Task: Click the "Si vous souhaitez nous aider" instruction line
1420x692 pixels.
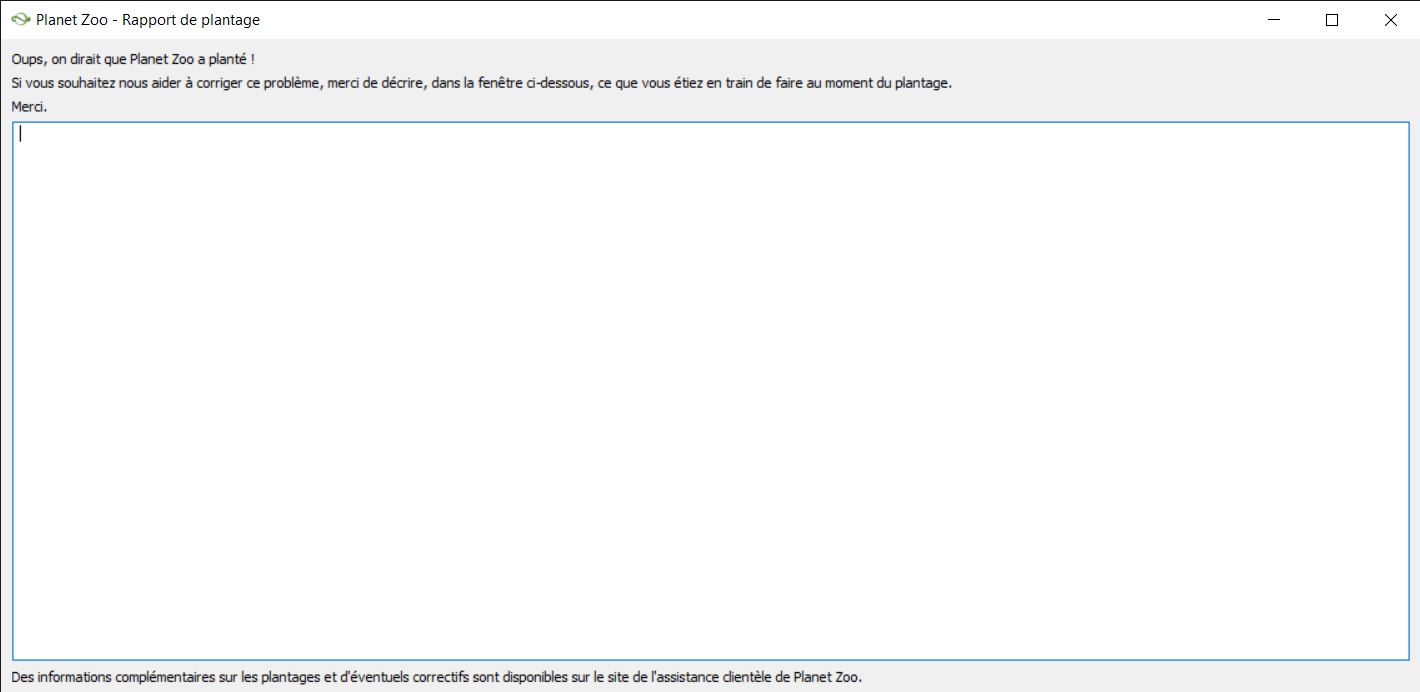Action: click(x=480, y=83)
